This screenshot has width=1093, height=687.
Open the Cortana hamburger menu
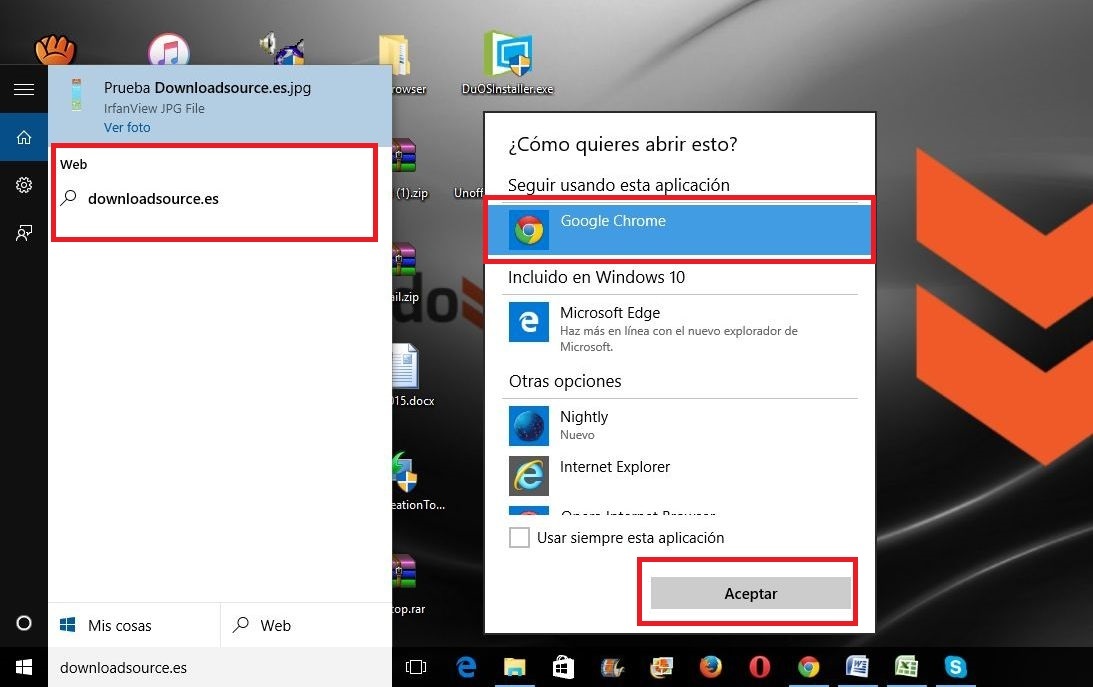click(x=24, y=89)
